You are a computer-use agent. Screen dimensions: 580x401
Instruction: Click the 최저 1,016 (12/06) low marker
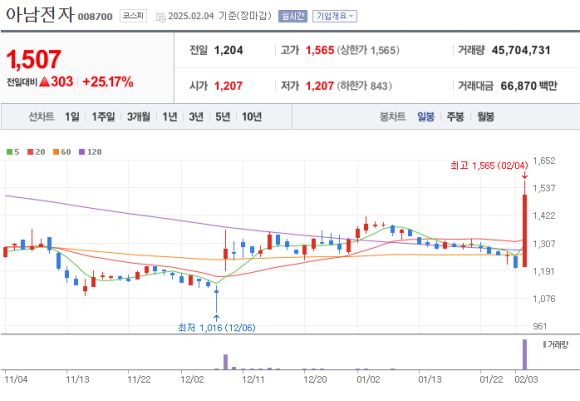pos(216,327)
